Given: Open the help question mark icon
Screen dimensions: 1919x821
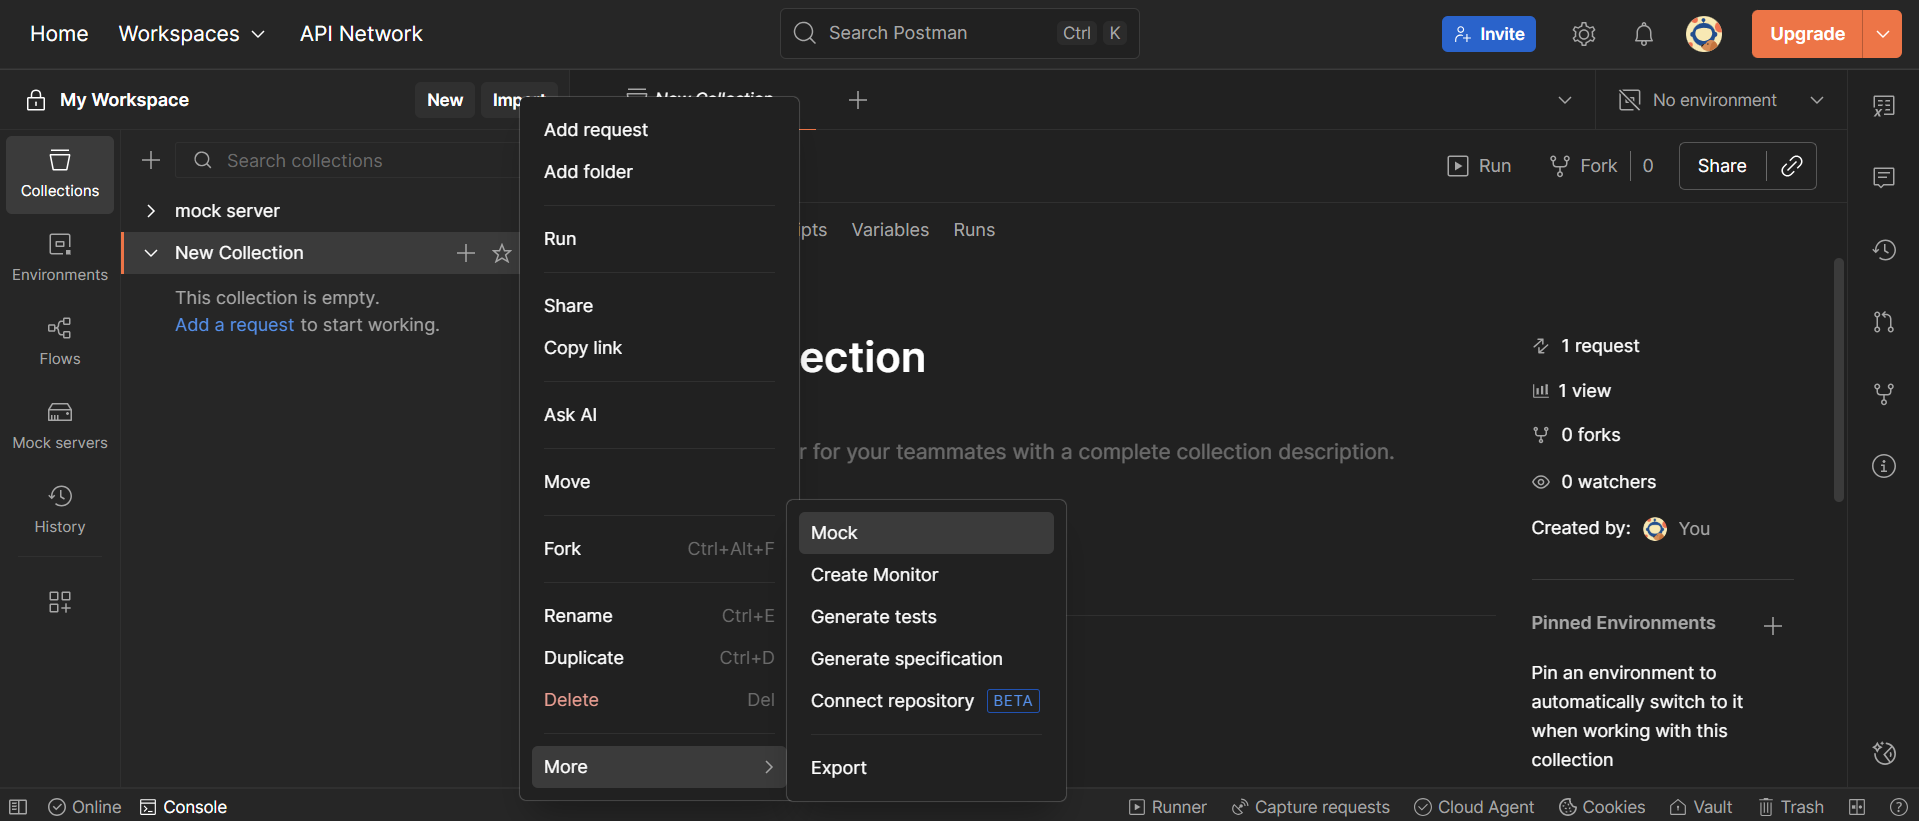Looking at the screenshot, I should 1899,807.
